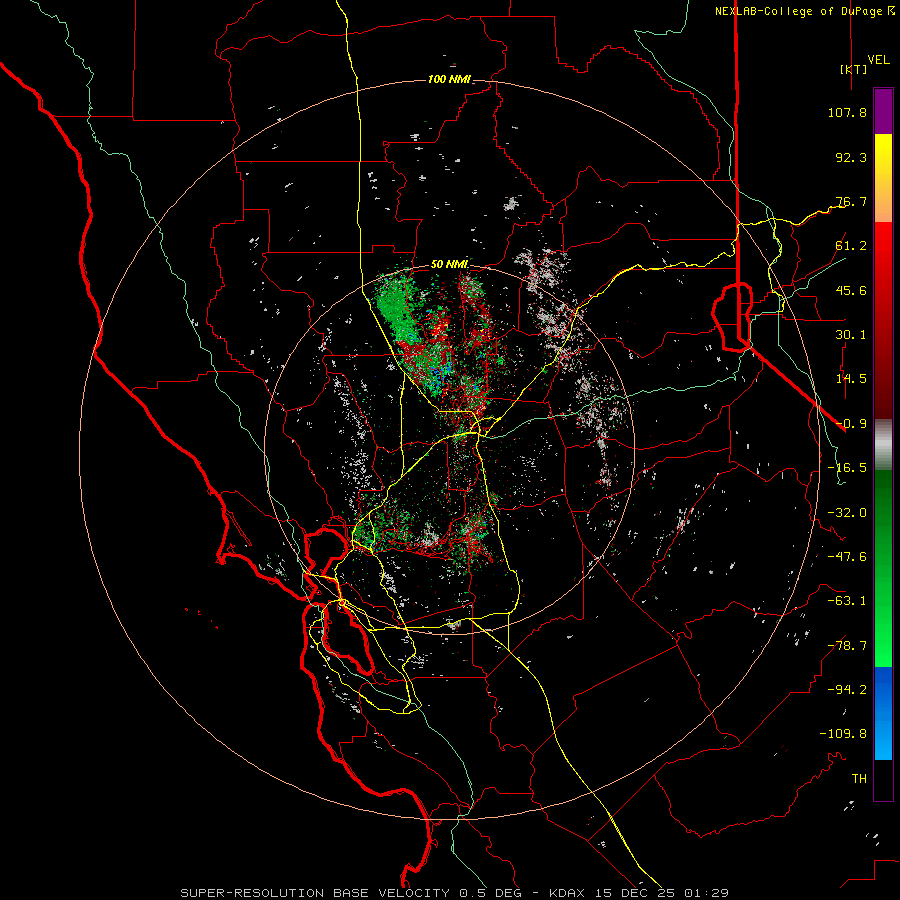
Task: Click the -63.1 velocity scale value
Action: point(847,601)
